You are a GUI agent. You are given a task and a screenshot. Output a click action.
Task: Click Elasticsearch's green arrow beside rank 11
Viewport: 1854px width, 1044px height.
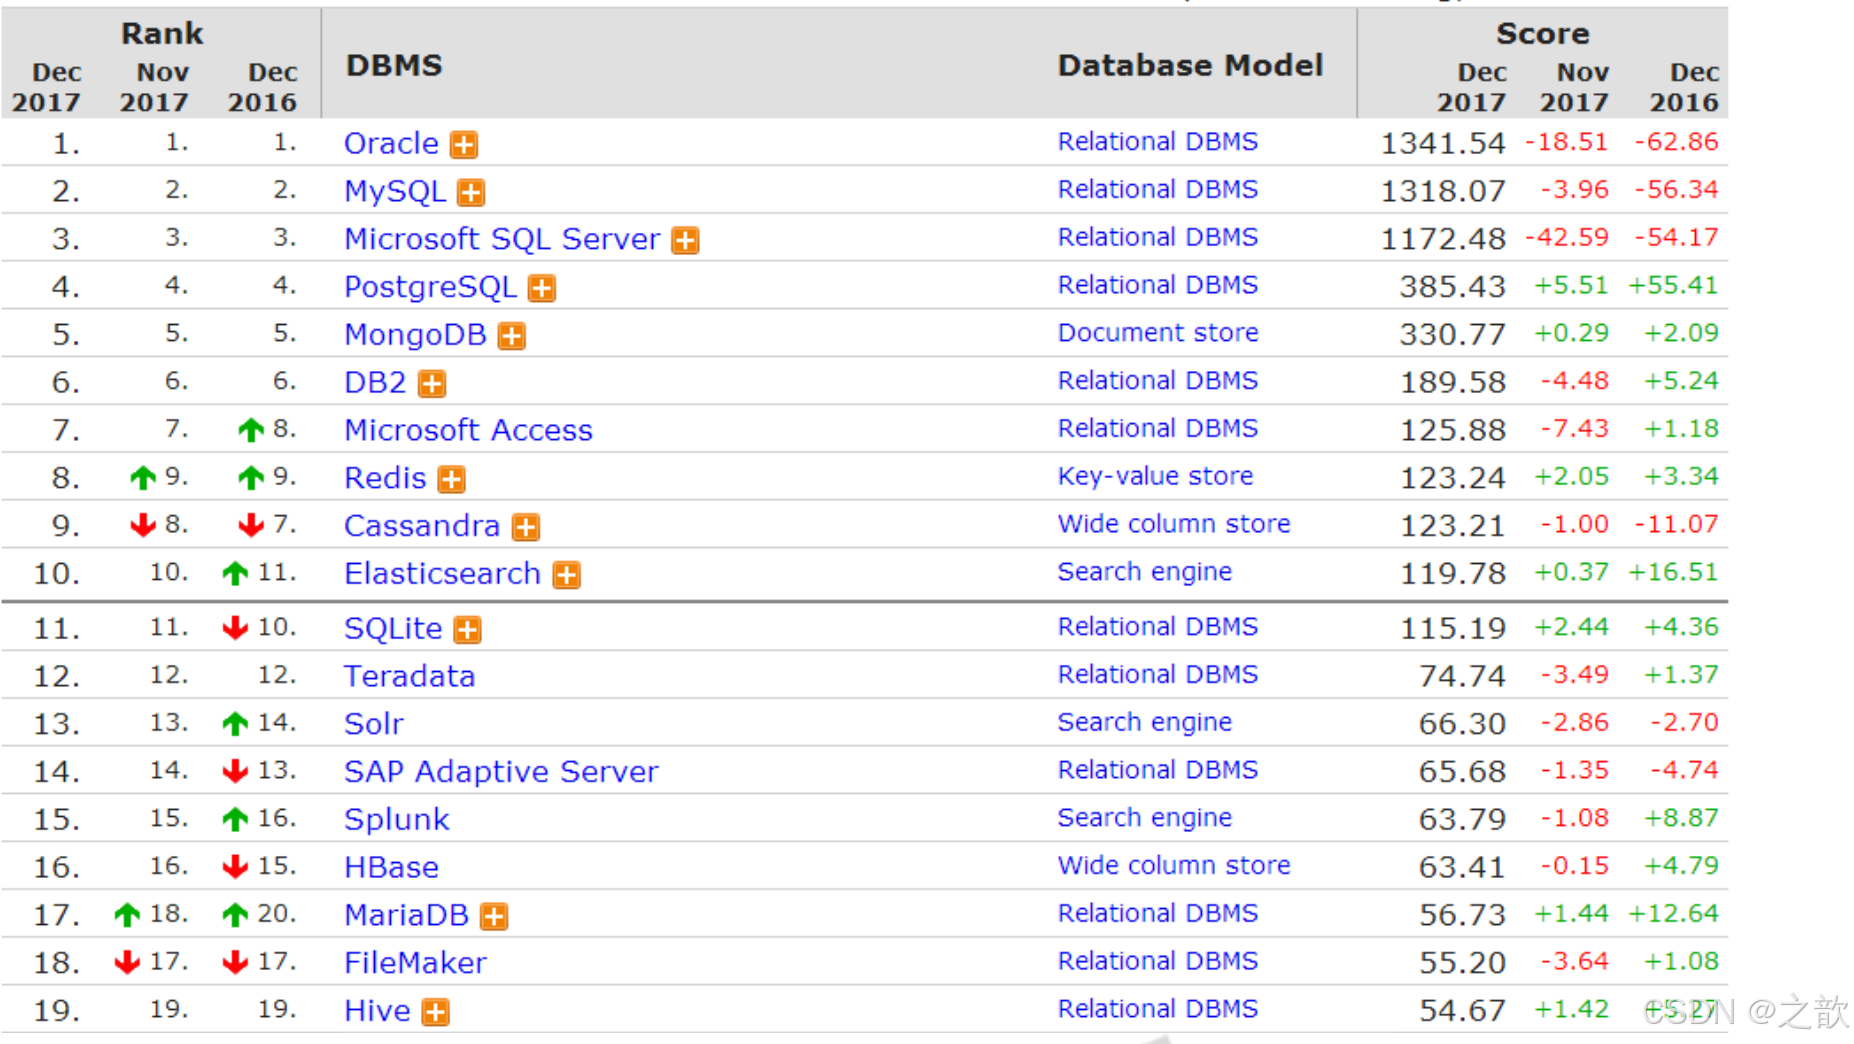pos(235,574)
